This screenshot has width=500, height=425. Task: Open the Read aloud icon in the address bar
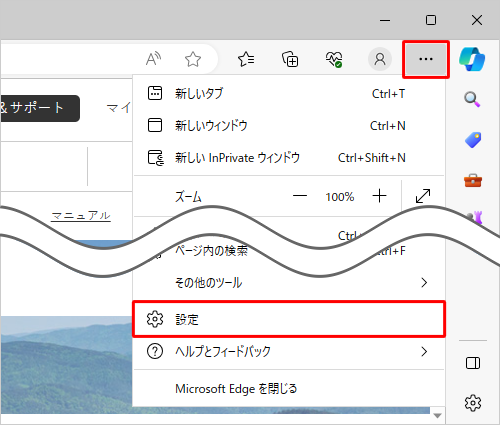pyautogui.click(x=153, y=59)
